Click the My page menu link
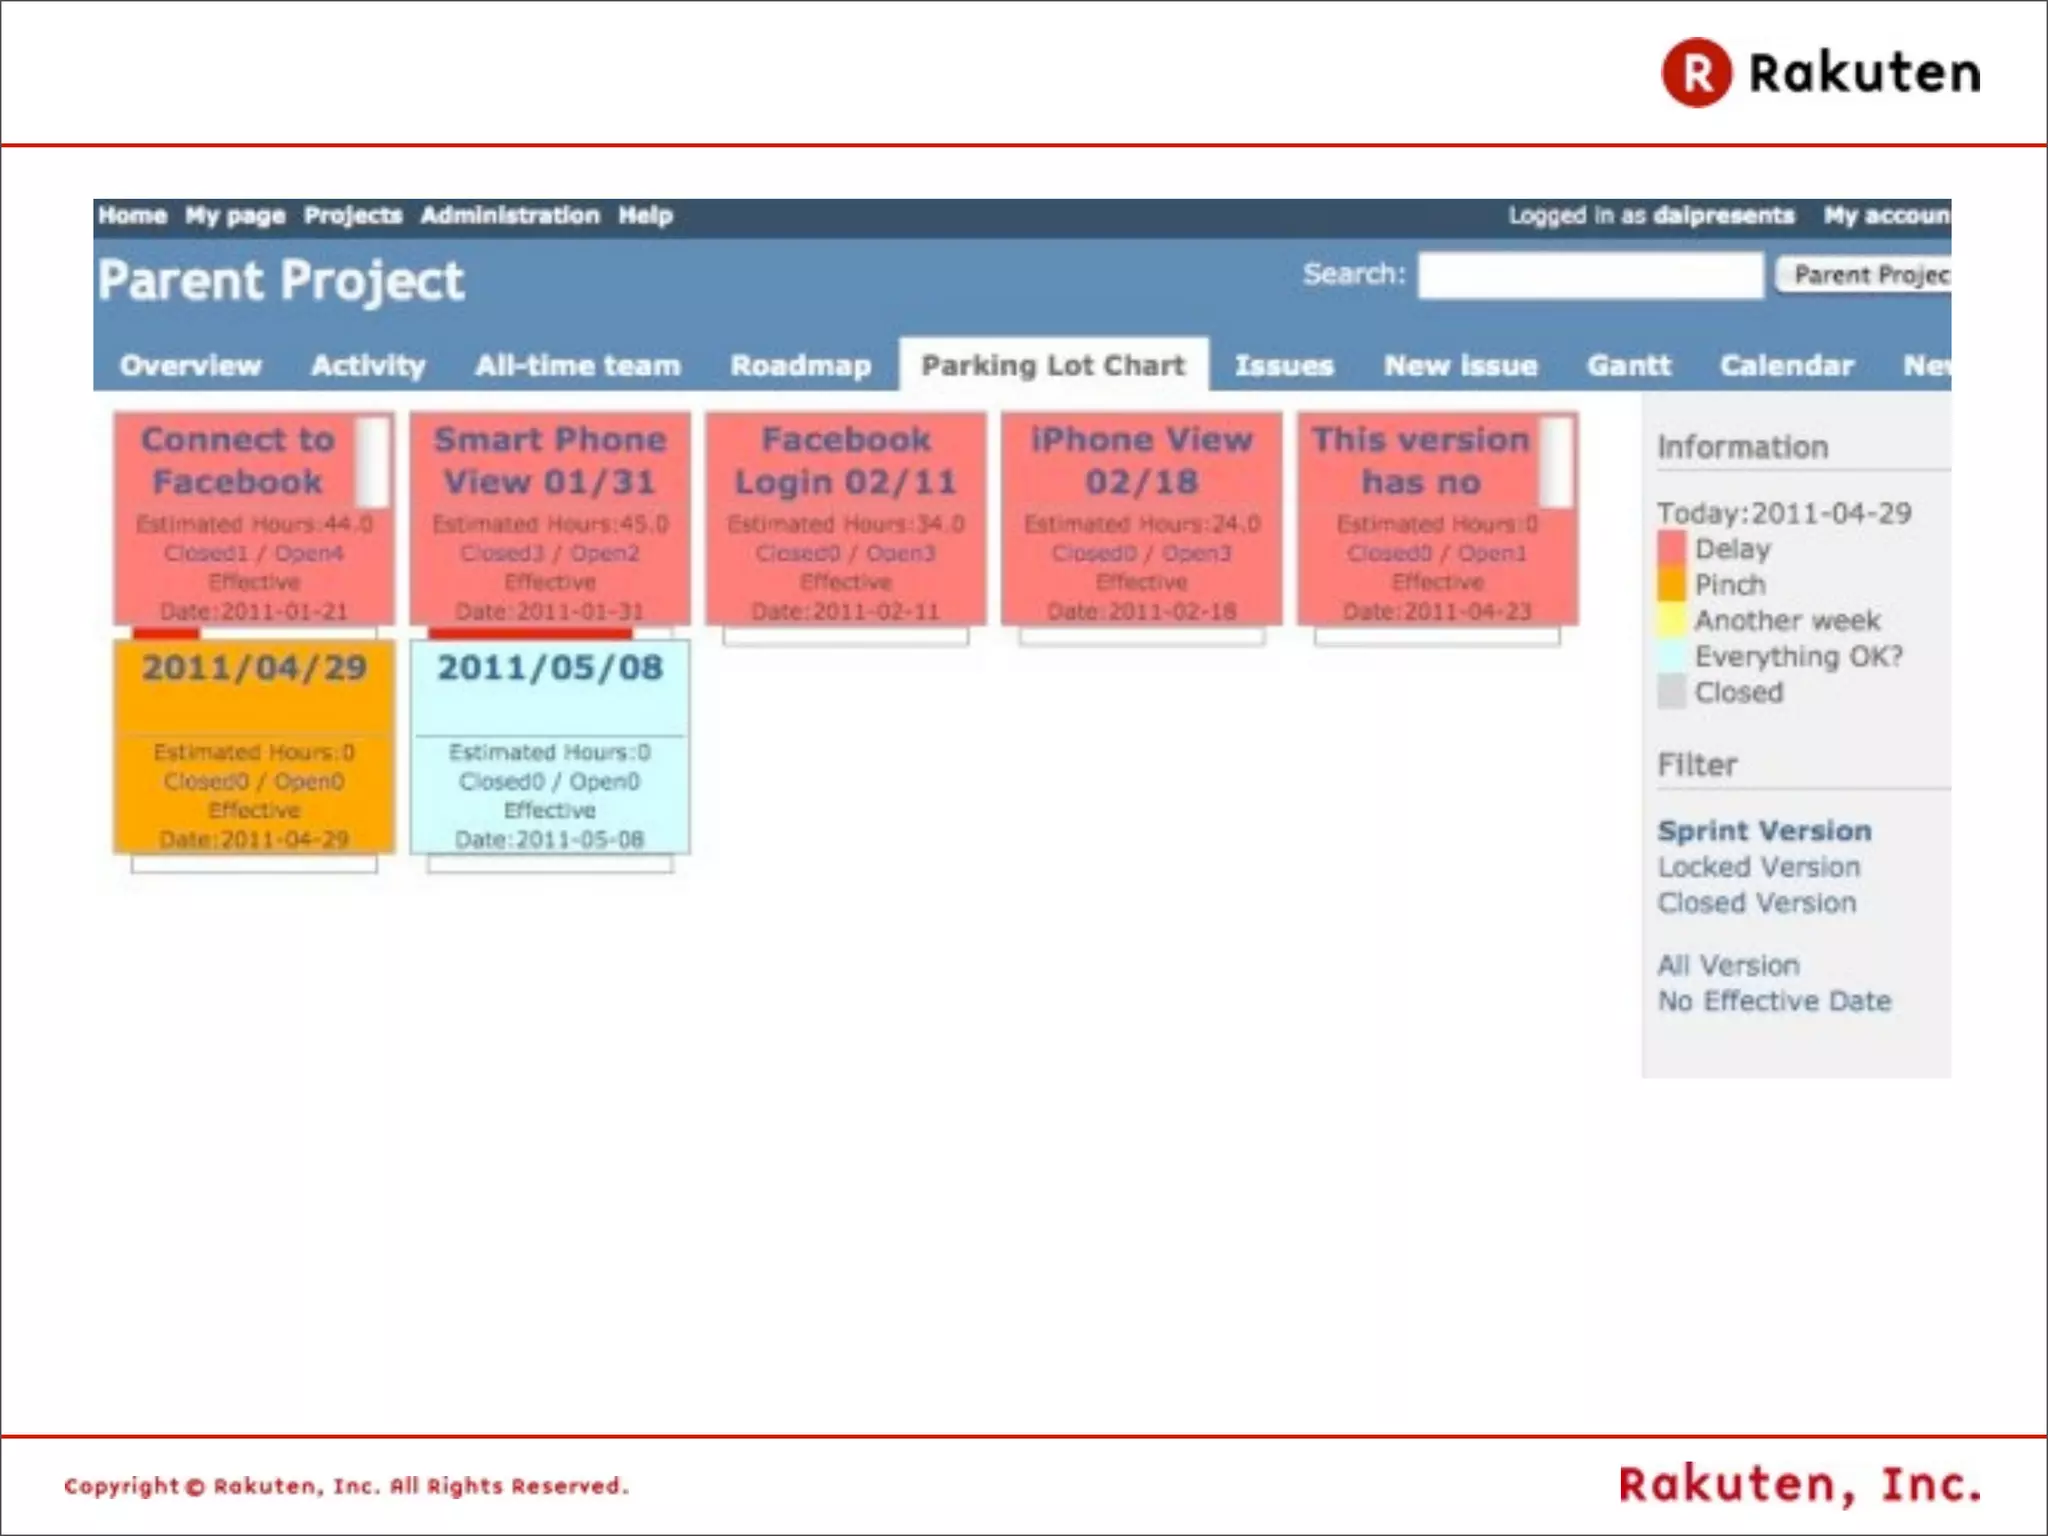Screen dimensions: 2048x1536 (x=235, y=216)
